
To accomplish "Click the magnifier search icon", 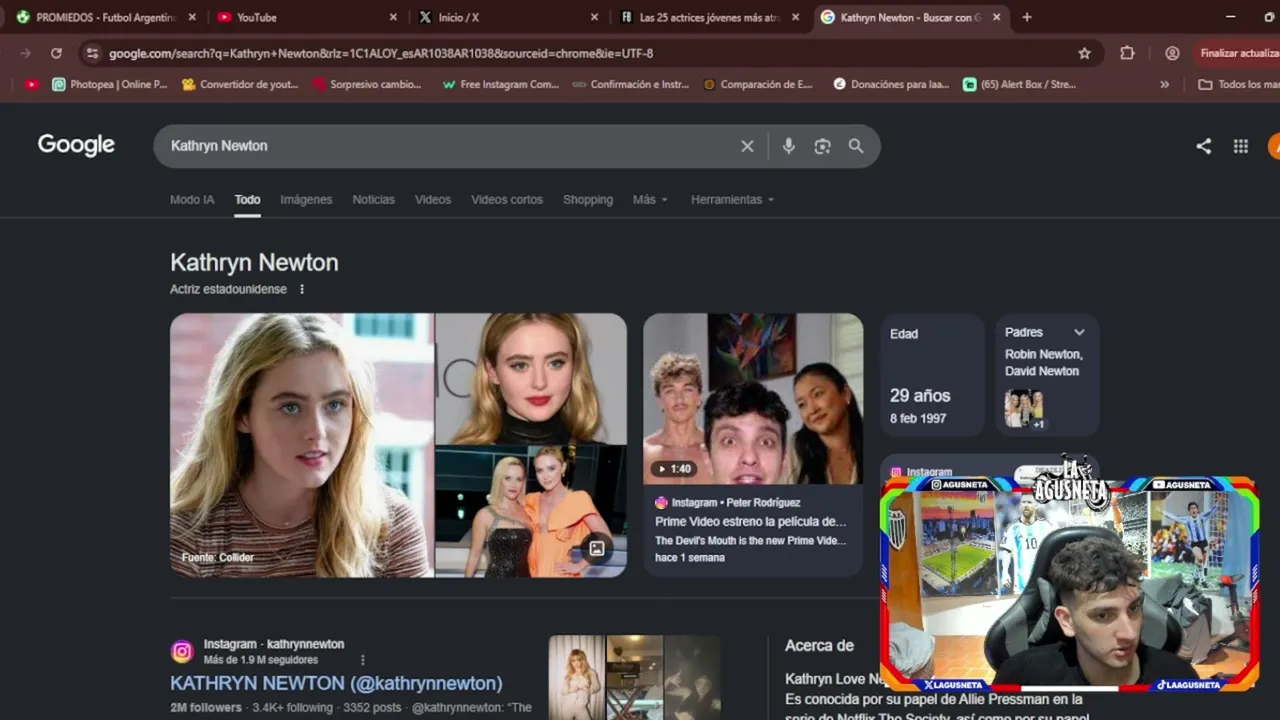I will pyautogui.click(x=856, y=146).
